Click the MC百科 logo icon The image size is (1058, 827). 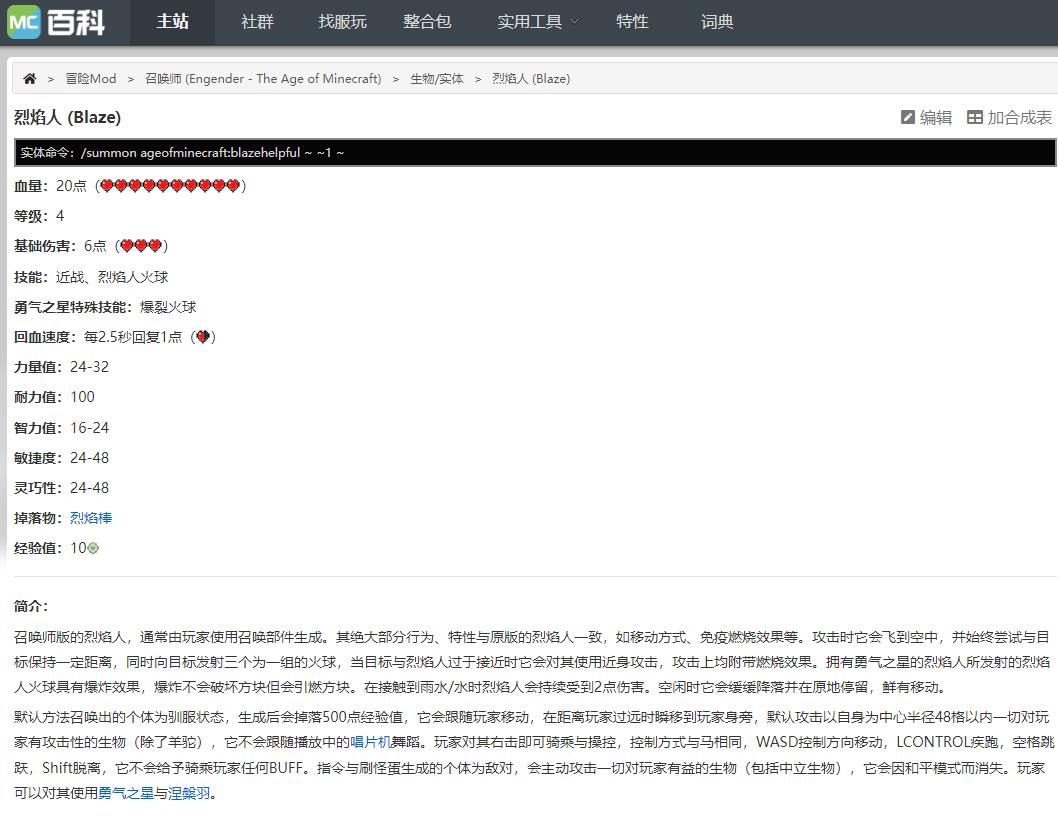[24, 22]
